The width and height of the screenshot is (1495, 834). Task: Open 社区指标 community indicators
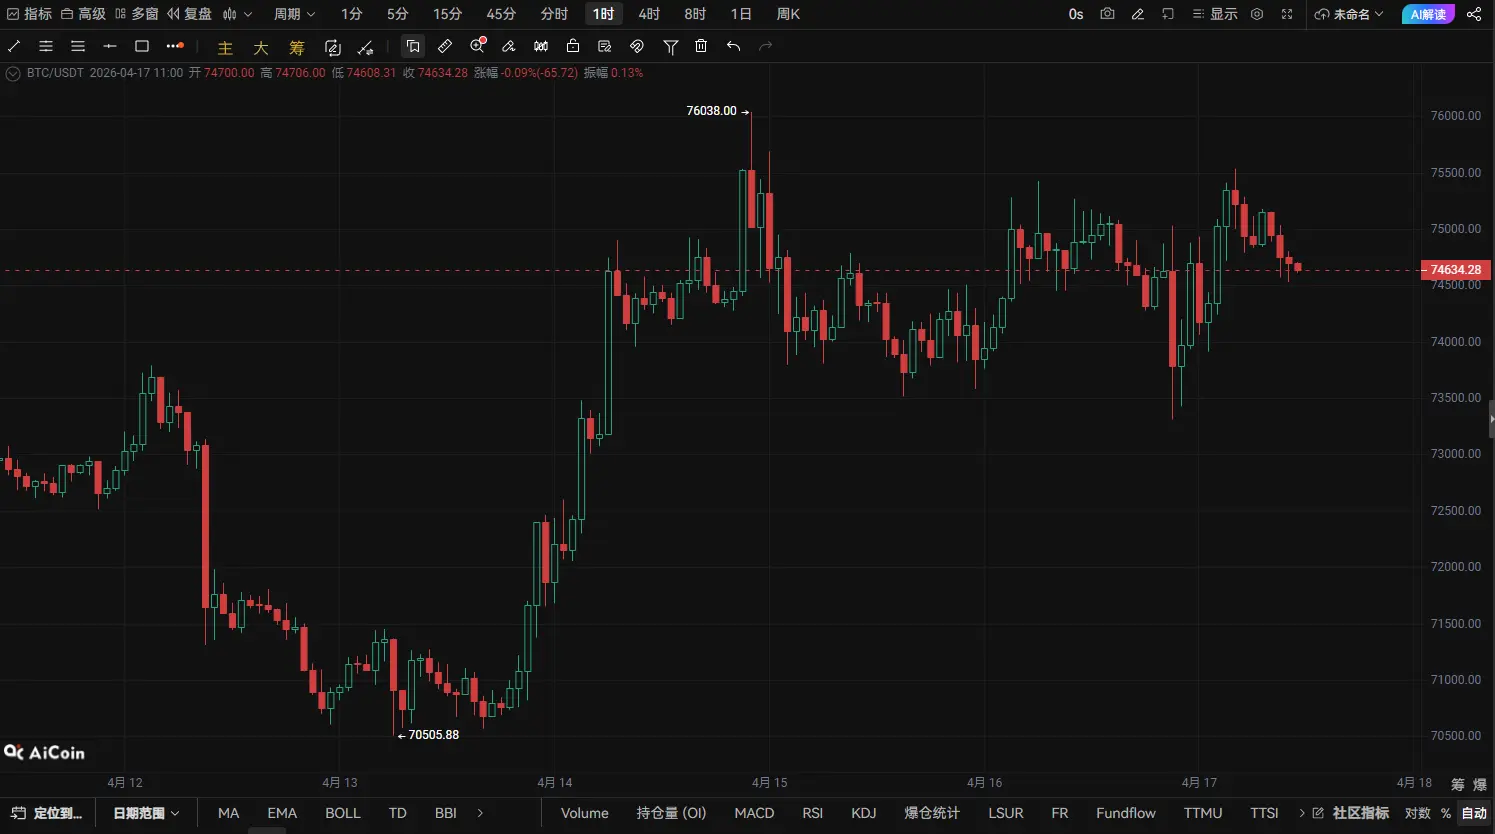1351,813
